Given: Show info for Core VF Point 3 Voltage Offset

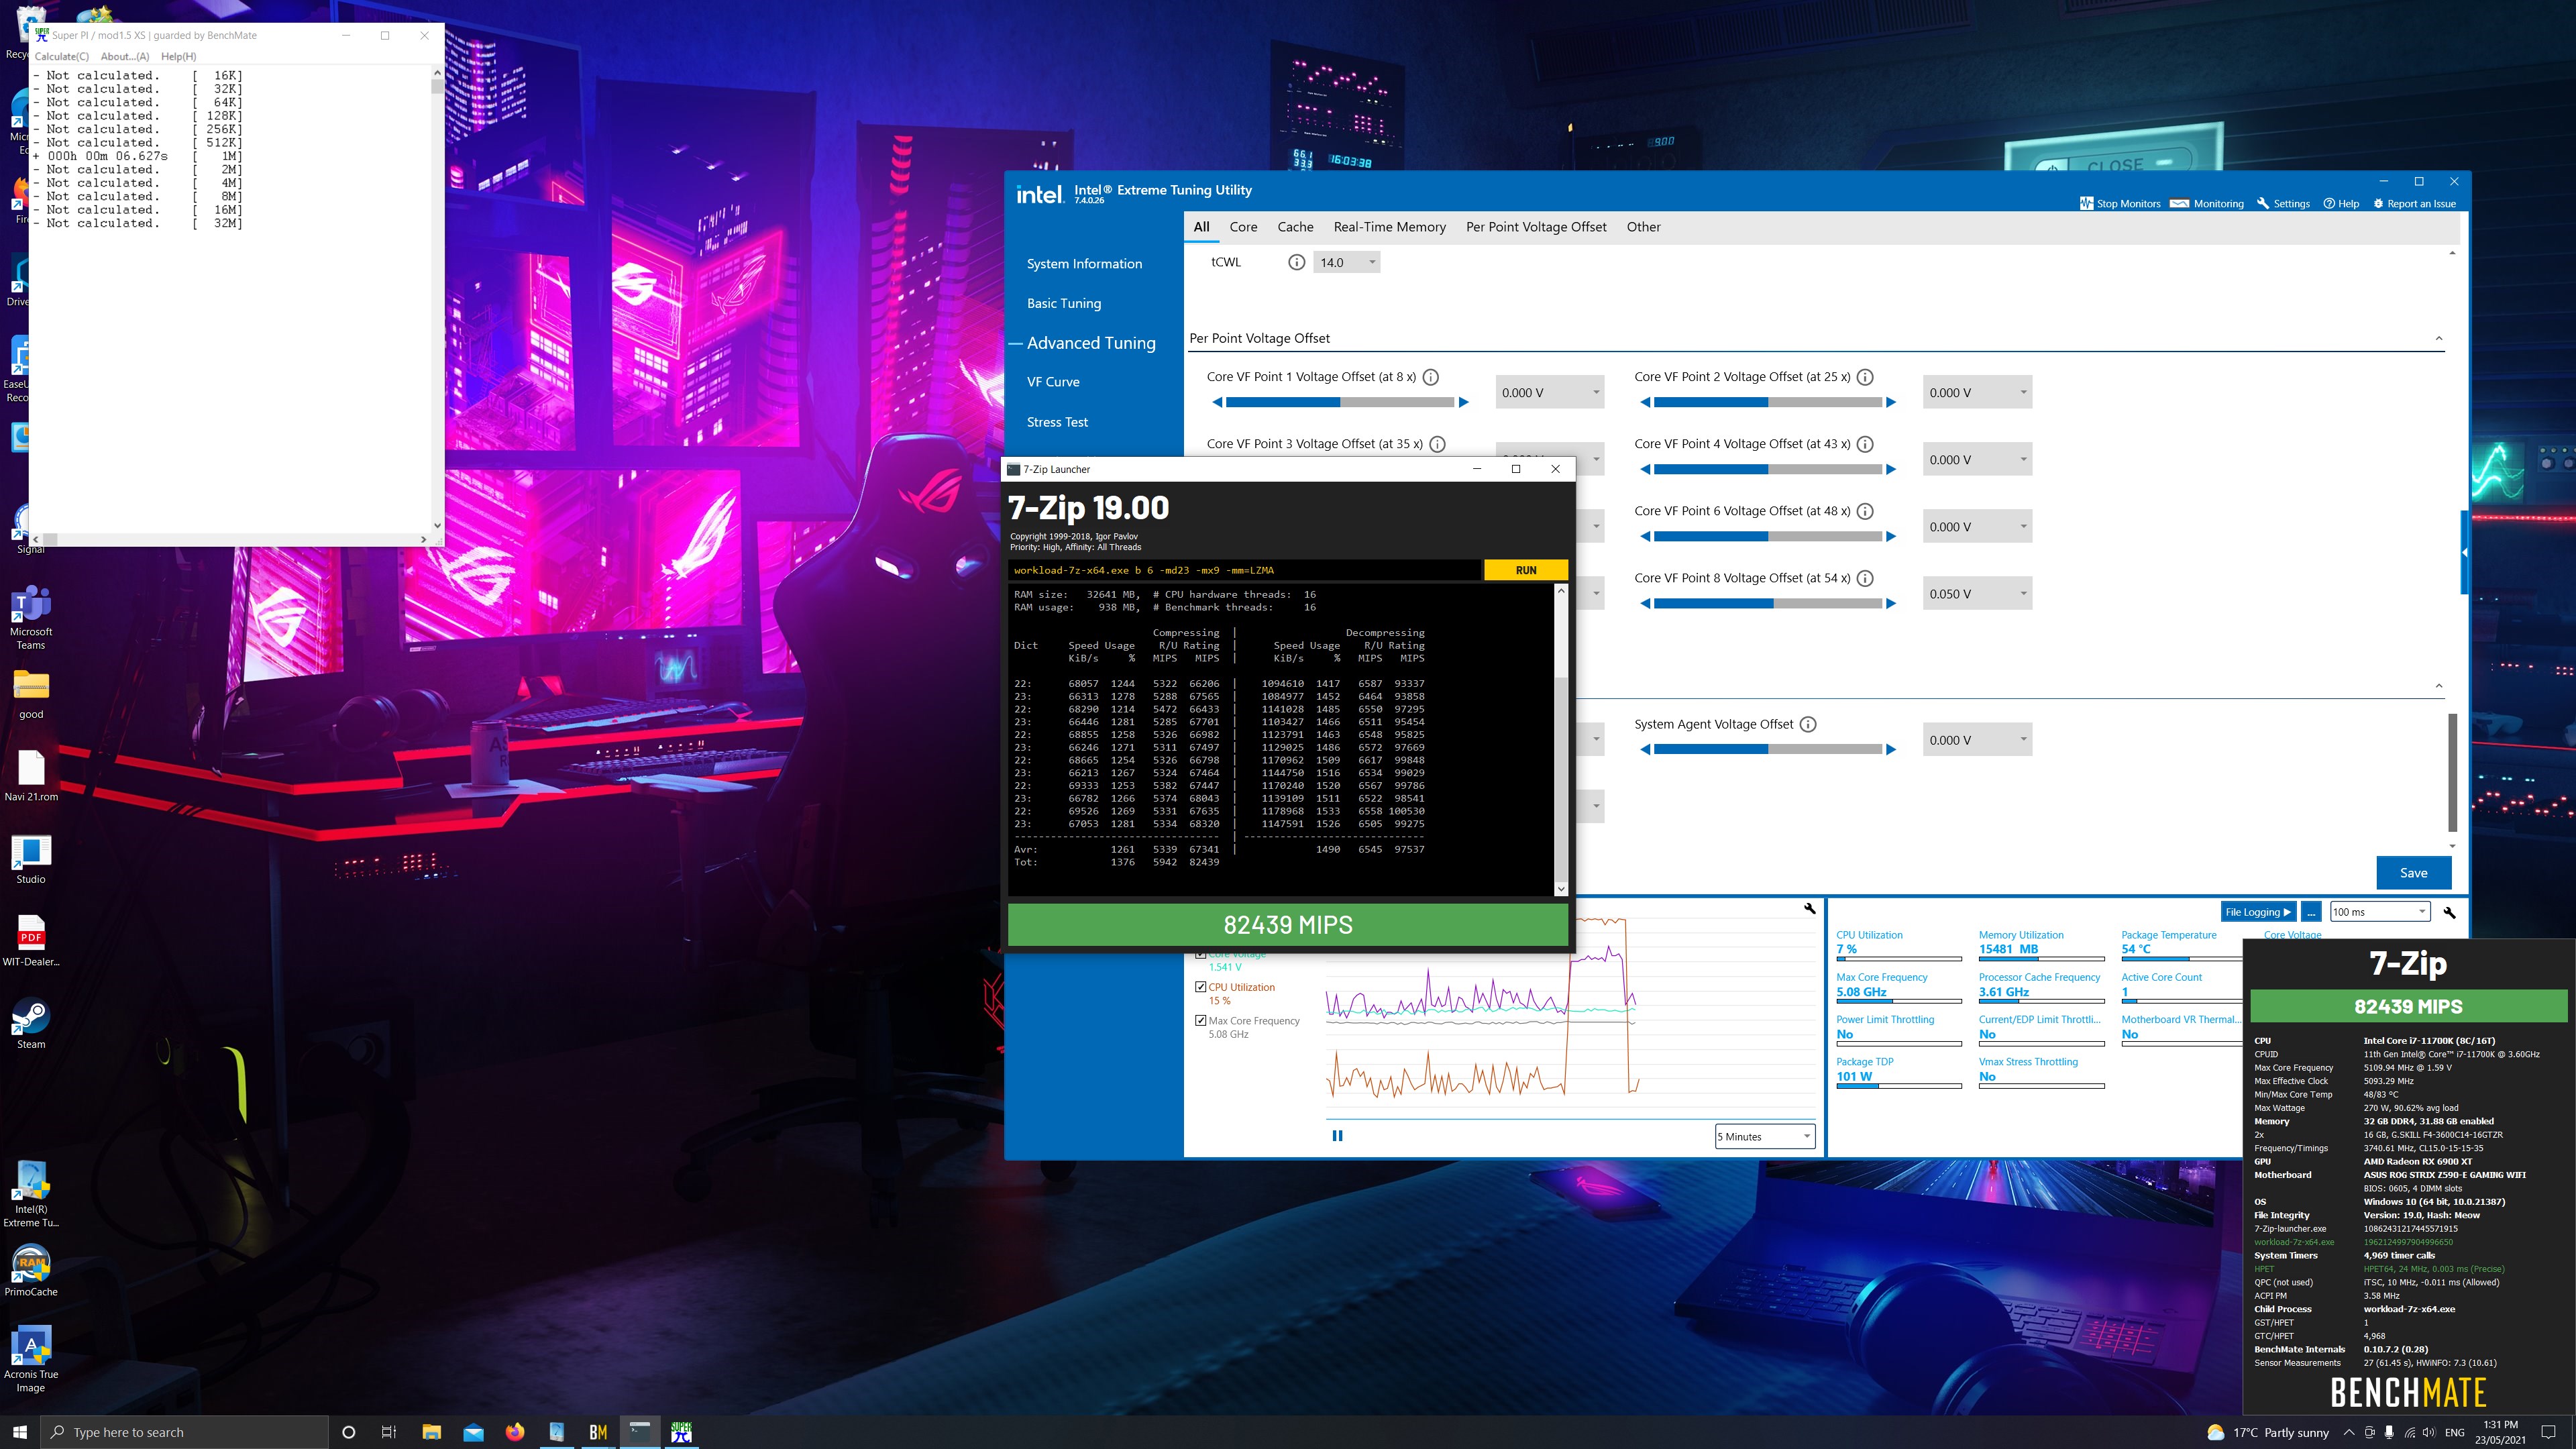Looking at the screenshot, I should coord(1437,444).
